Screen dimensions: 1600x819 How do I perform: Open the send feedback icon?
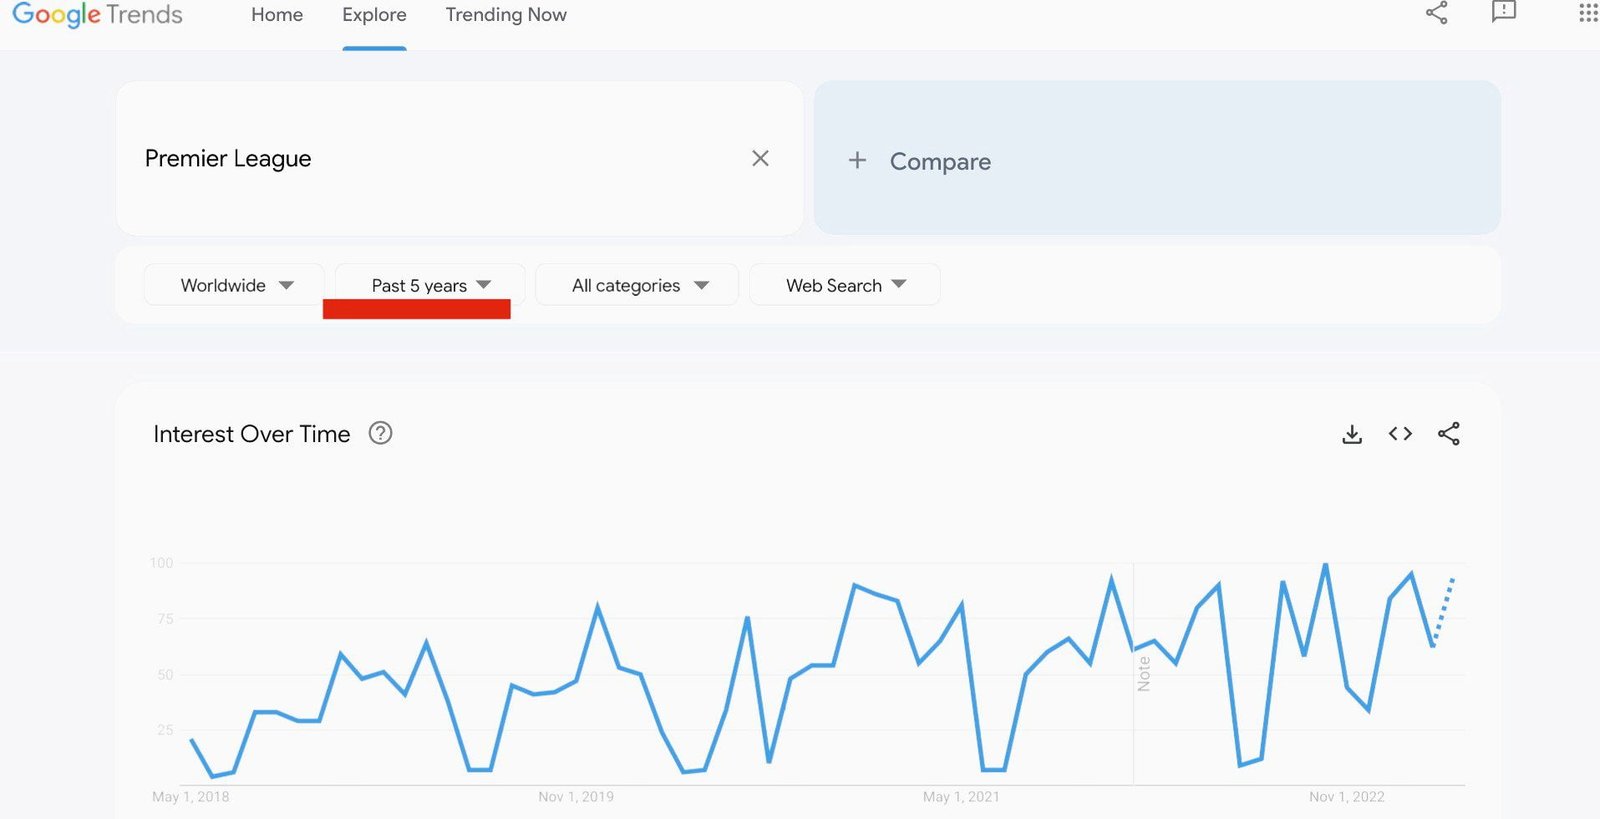1504,12
